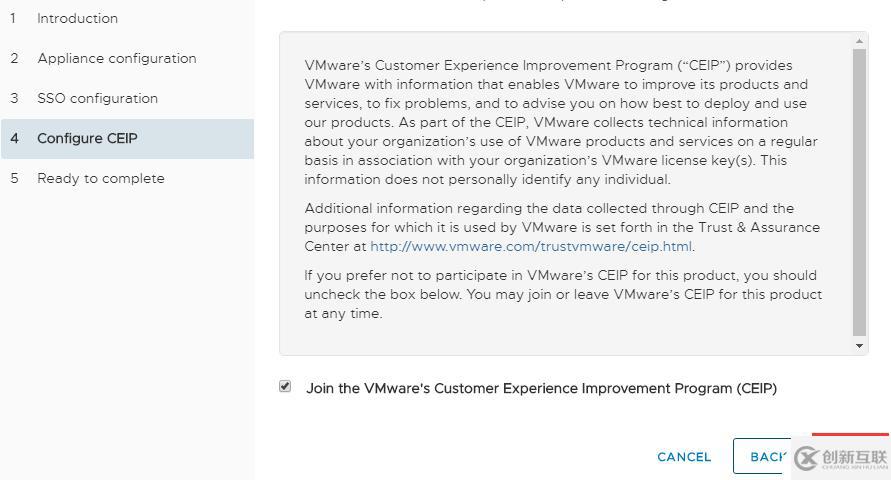Image resolution: width=891 pixels, height=480 pixels.
Task: Go to the Introduction step
Action: (77, 18)
